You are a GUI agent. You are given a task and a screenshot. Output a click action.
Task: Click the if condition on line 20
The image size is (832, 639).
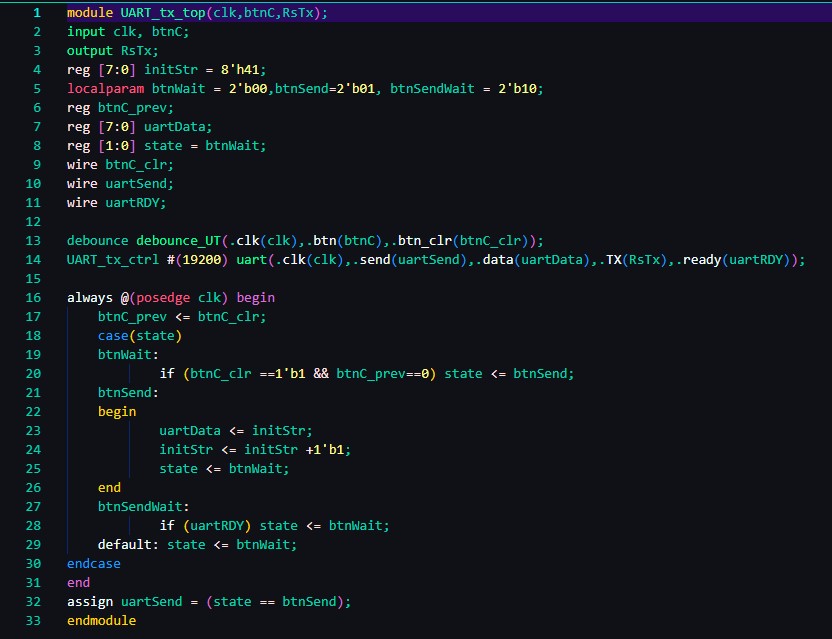pos(310,374)
